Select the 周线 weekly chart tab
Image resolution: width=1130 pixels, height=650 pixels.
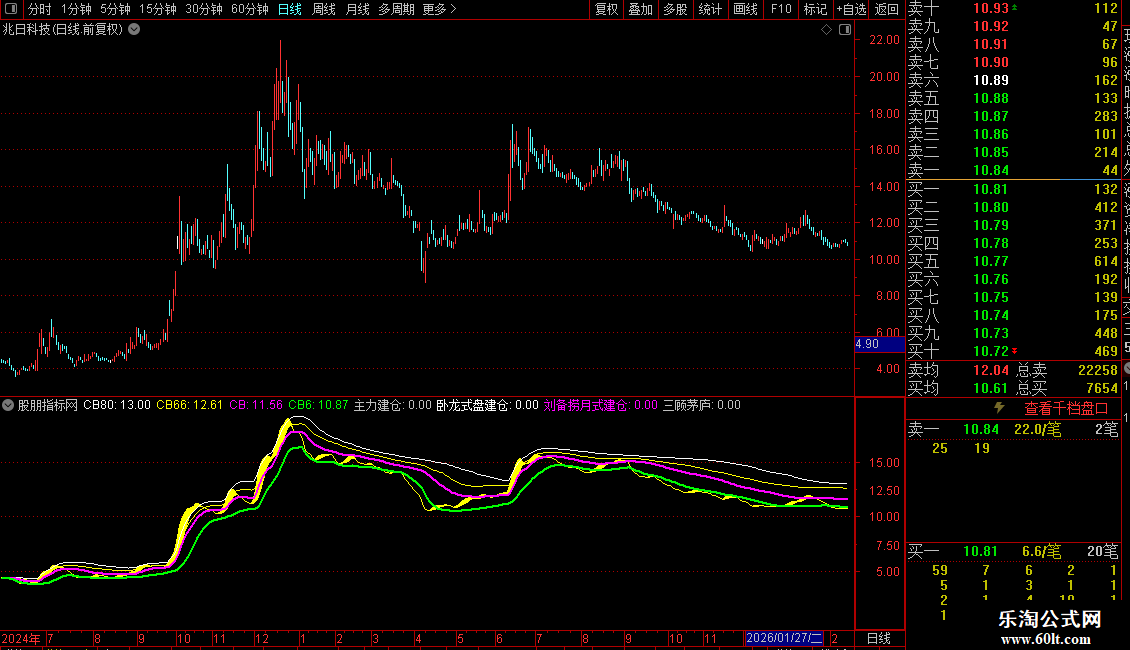[323, 9]
